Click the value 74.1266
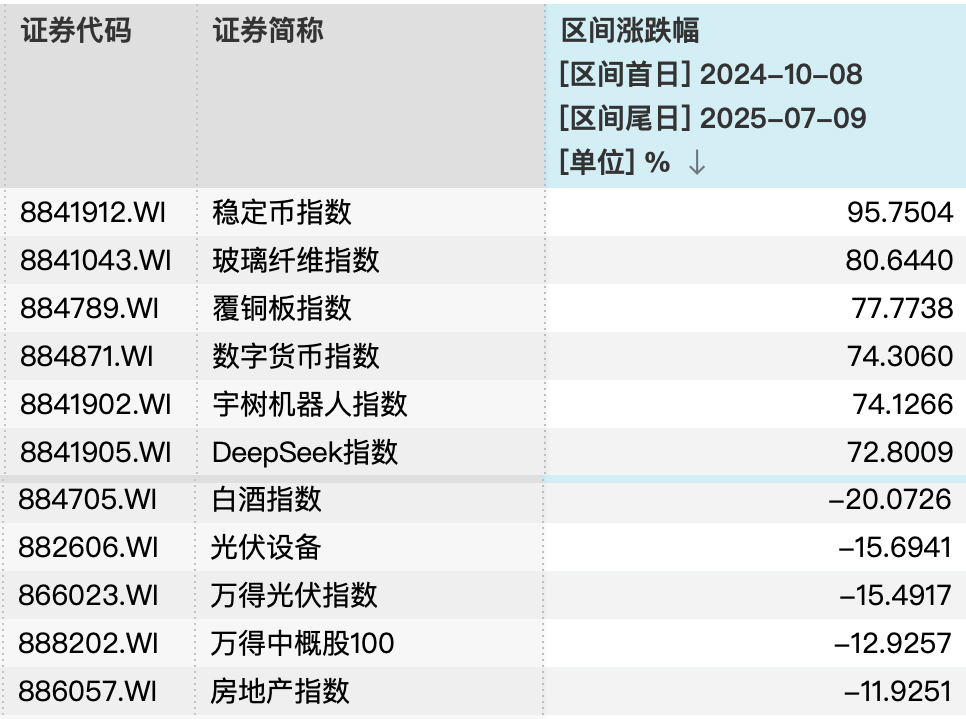 pyautogui.click(x=903, y=404)
